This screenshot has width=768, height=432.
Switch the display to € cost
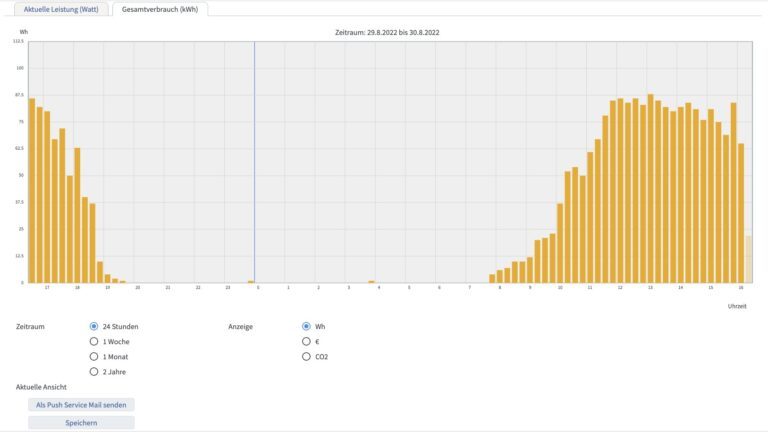coord(306,341)
